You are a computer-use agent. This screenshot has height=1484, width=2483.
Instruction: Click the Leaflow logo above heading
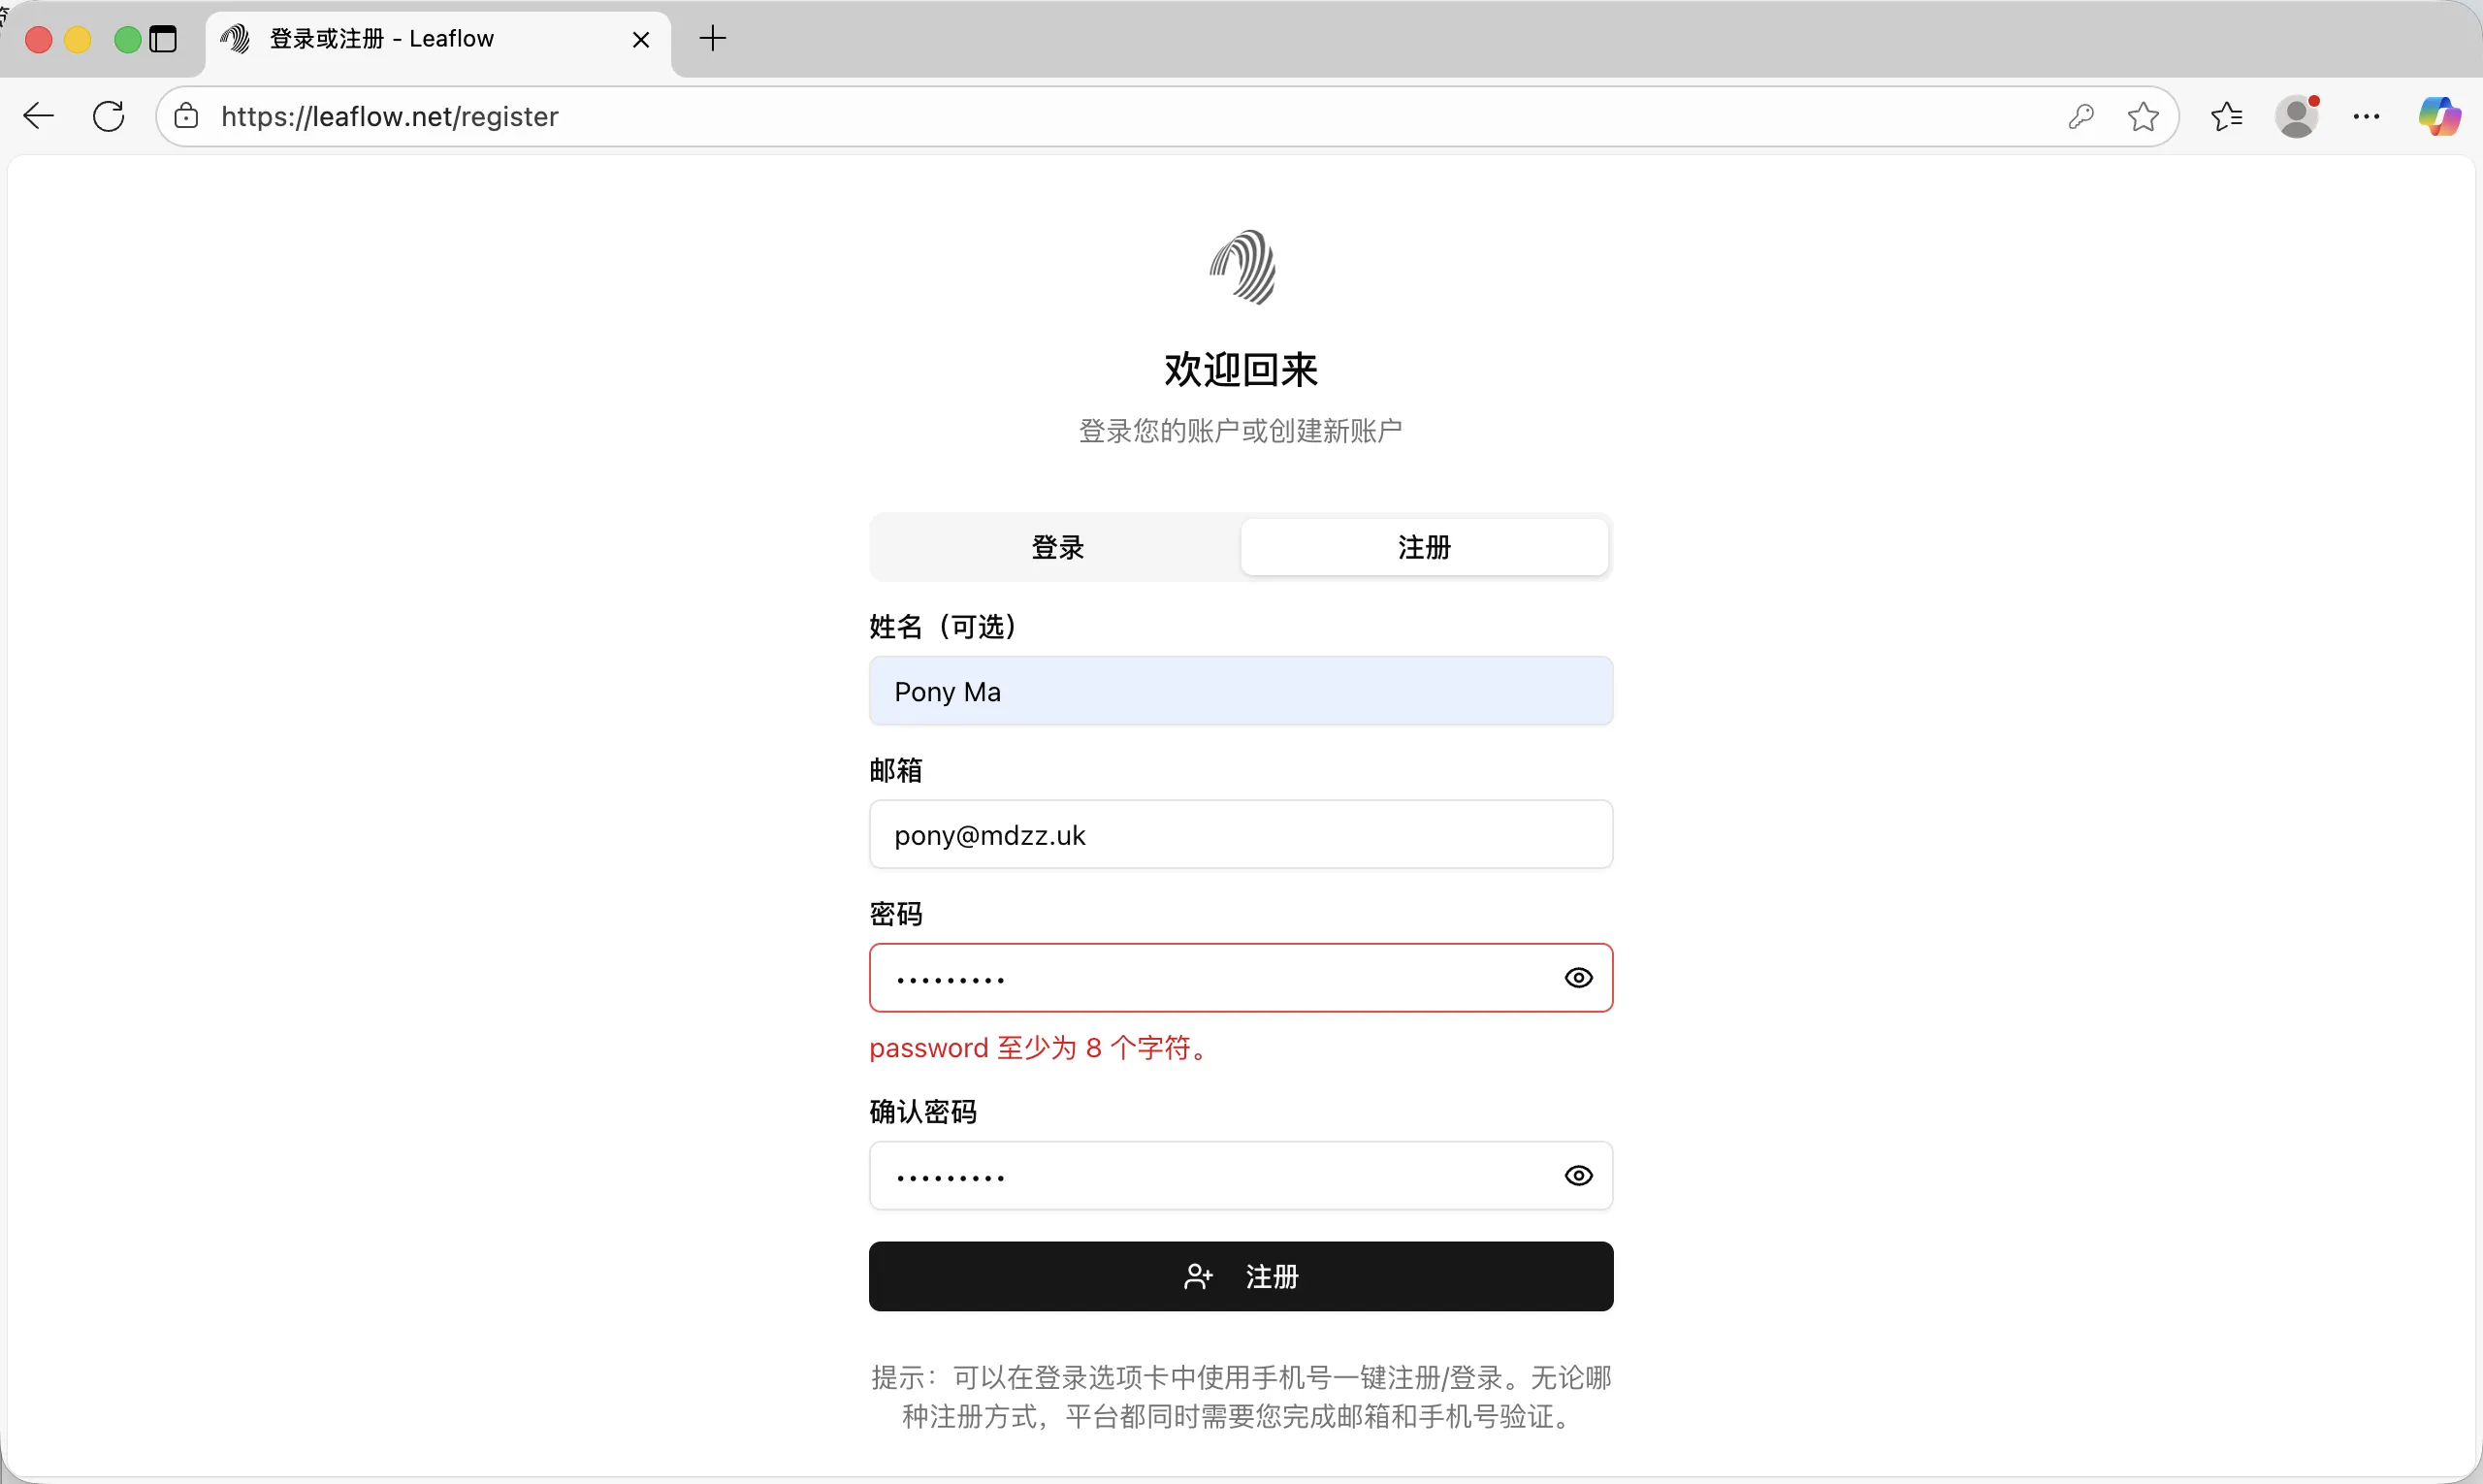pyautogui.click(x=1241, y=267)
